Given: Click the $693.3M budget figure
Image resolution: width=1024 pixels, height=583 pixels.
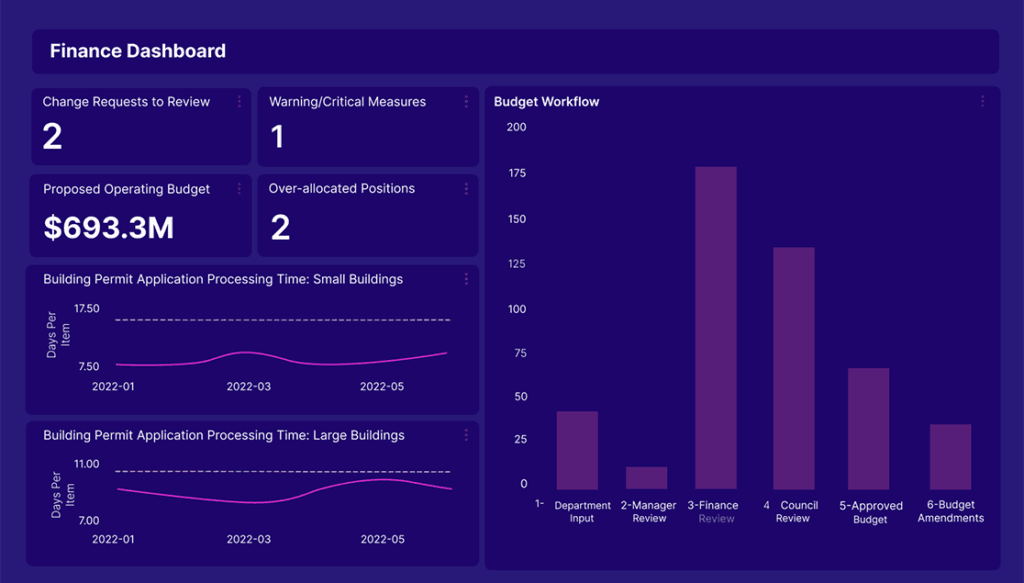Looking at the screenshot, I should click(110, 228).
